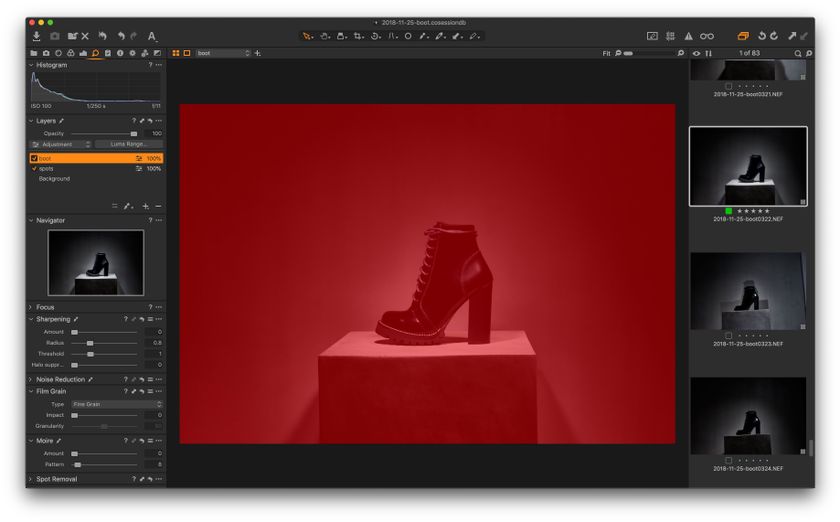Switch viewer to single view icon
The height and width of the screenshot is (522, 840).
[187, 53]
